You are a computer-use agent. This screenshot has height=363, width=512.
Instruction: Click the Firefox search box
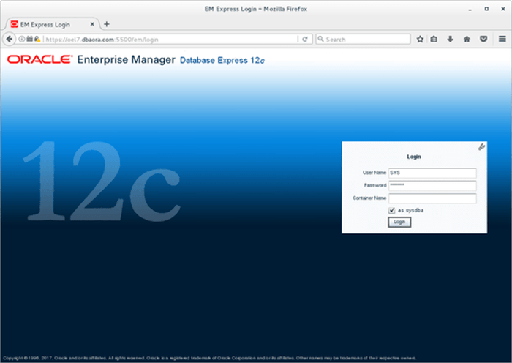pos(363,39)
